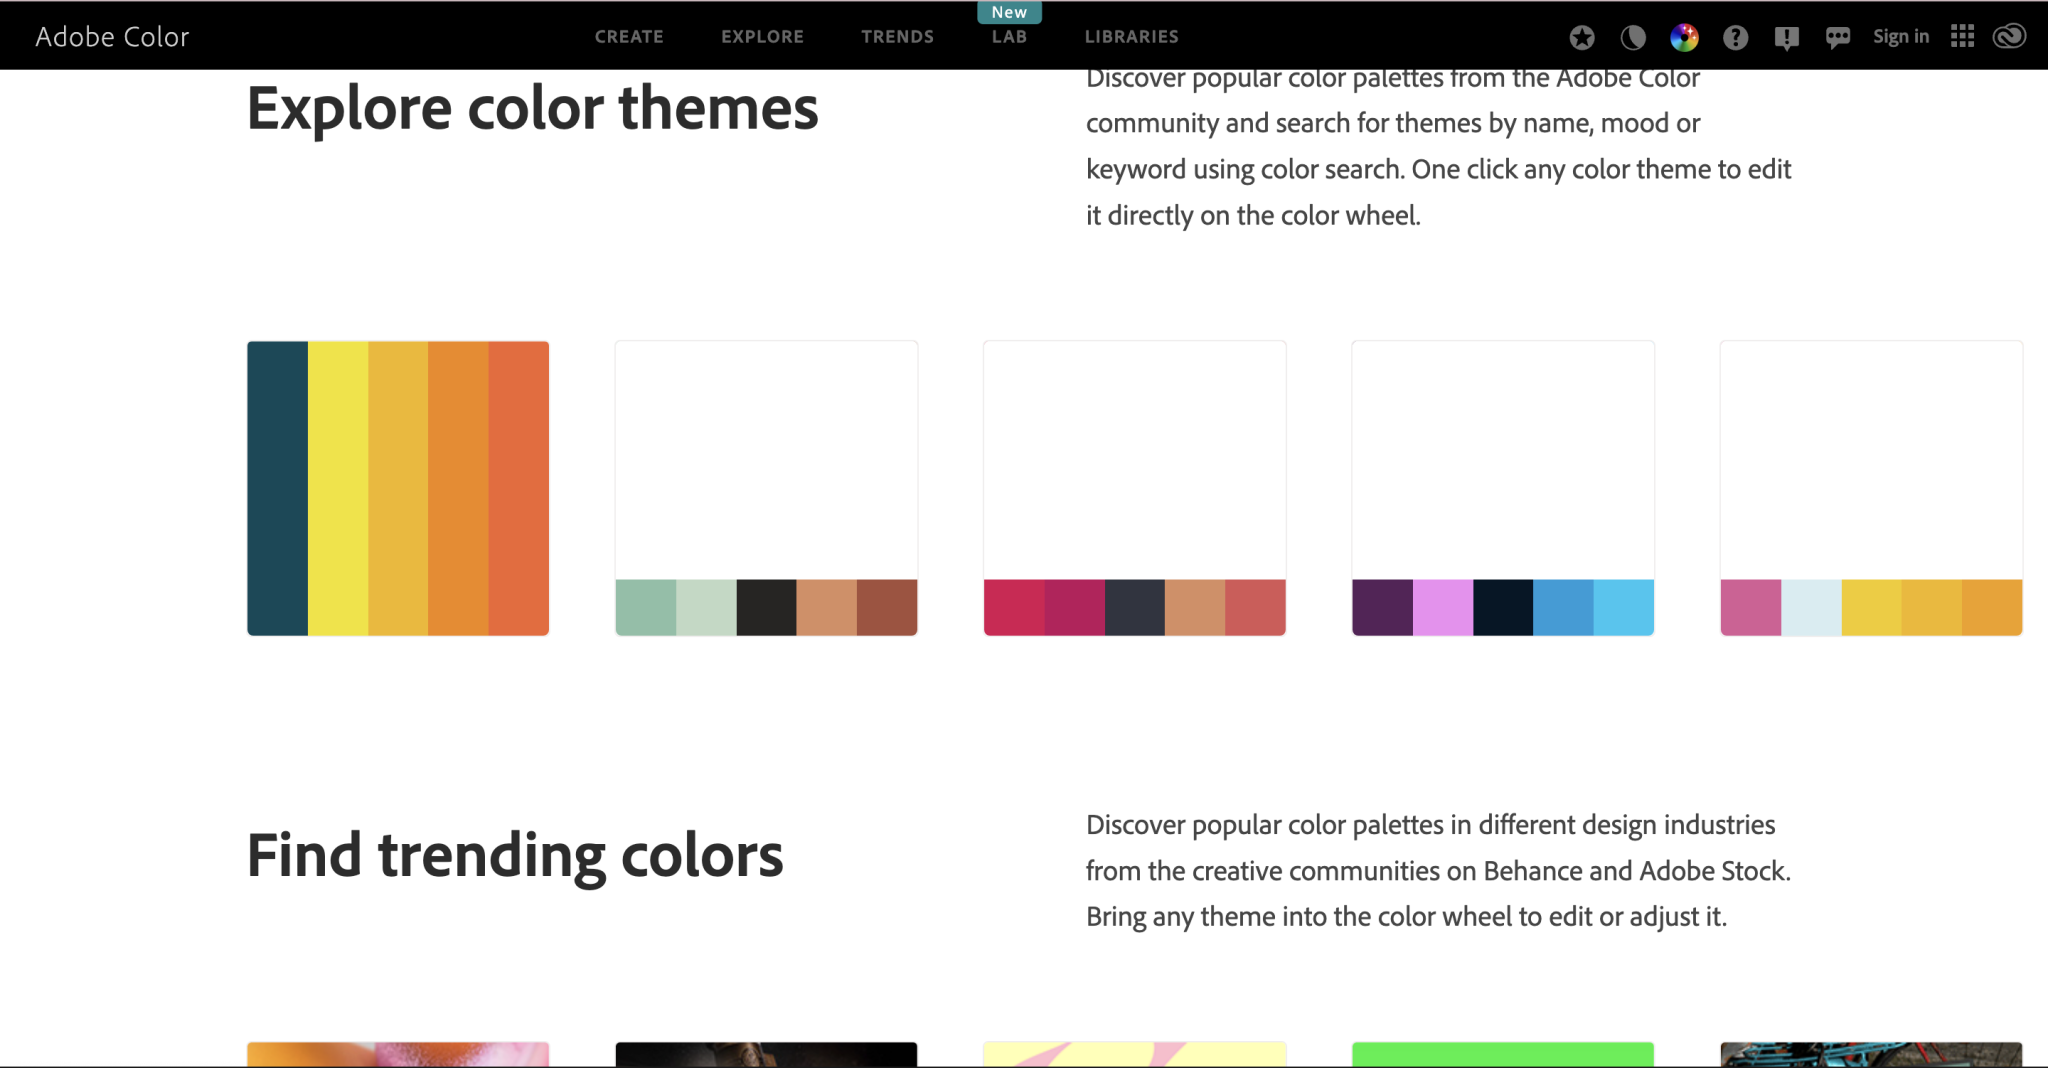Select the teal and orange color theme
This screenshot has width=2048, height=1068.
[x=397, y=488]
